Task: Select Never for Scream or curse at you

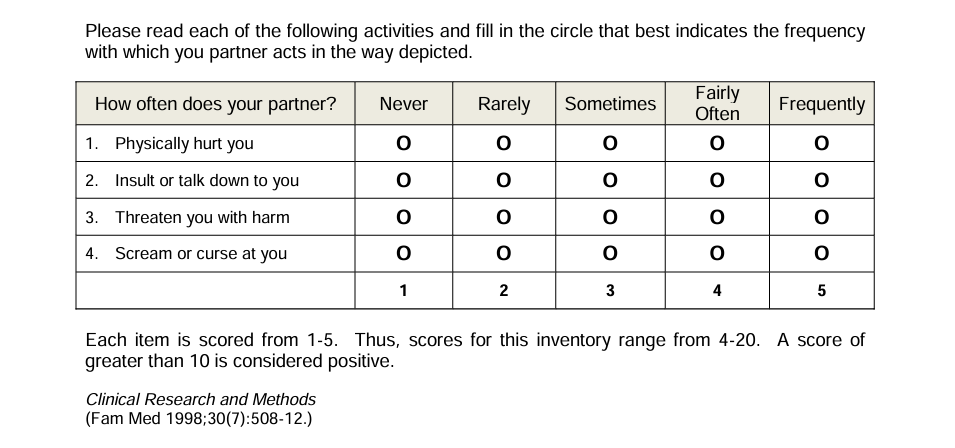Action: point(403,254)
